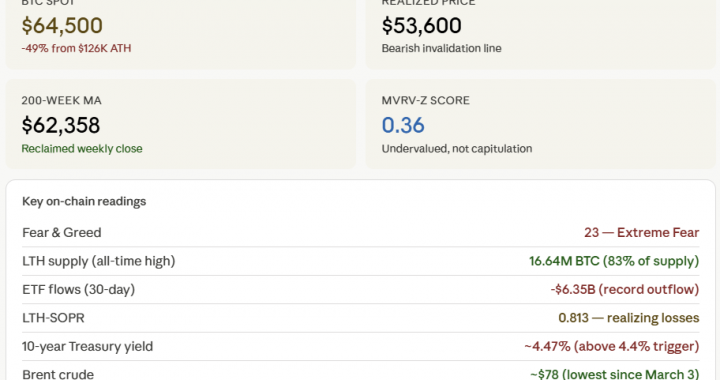Select 'Reclaimed weekly close' status text

[82, 149]
